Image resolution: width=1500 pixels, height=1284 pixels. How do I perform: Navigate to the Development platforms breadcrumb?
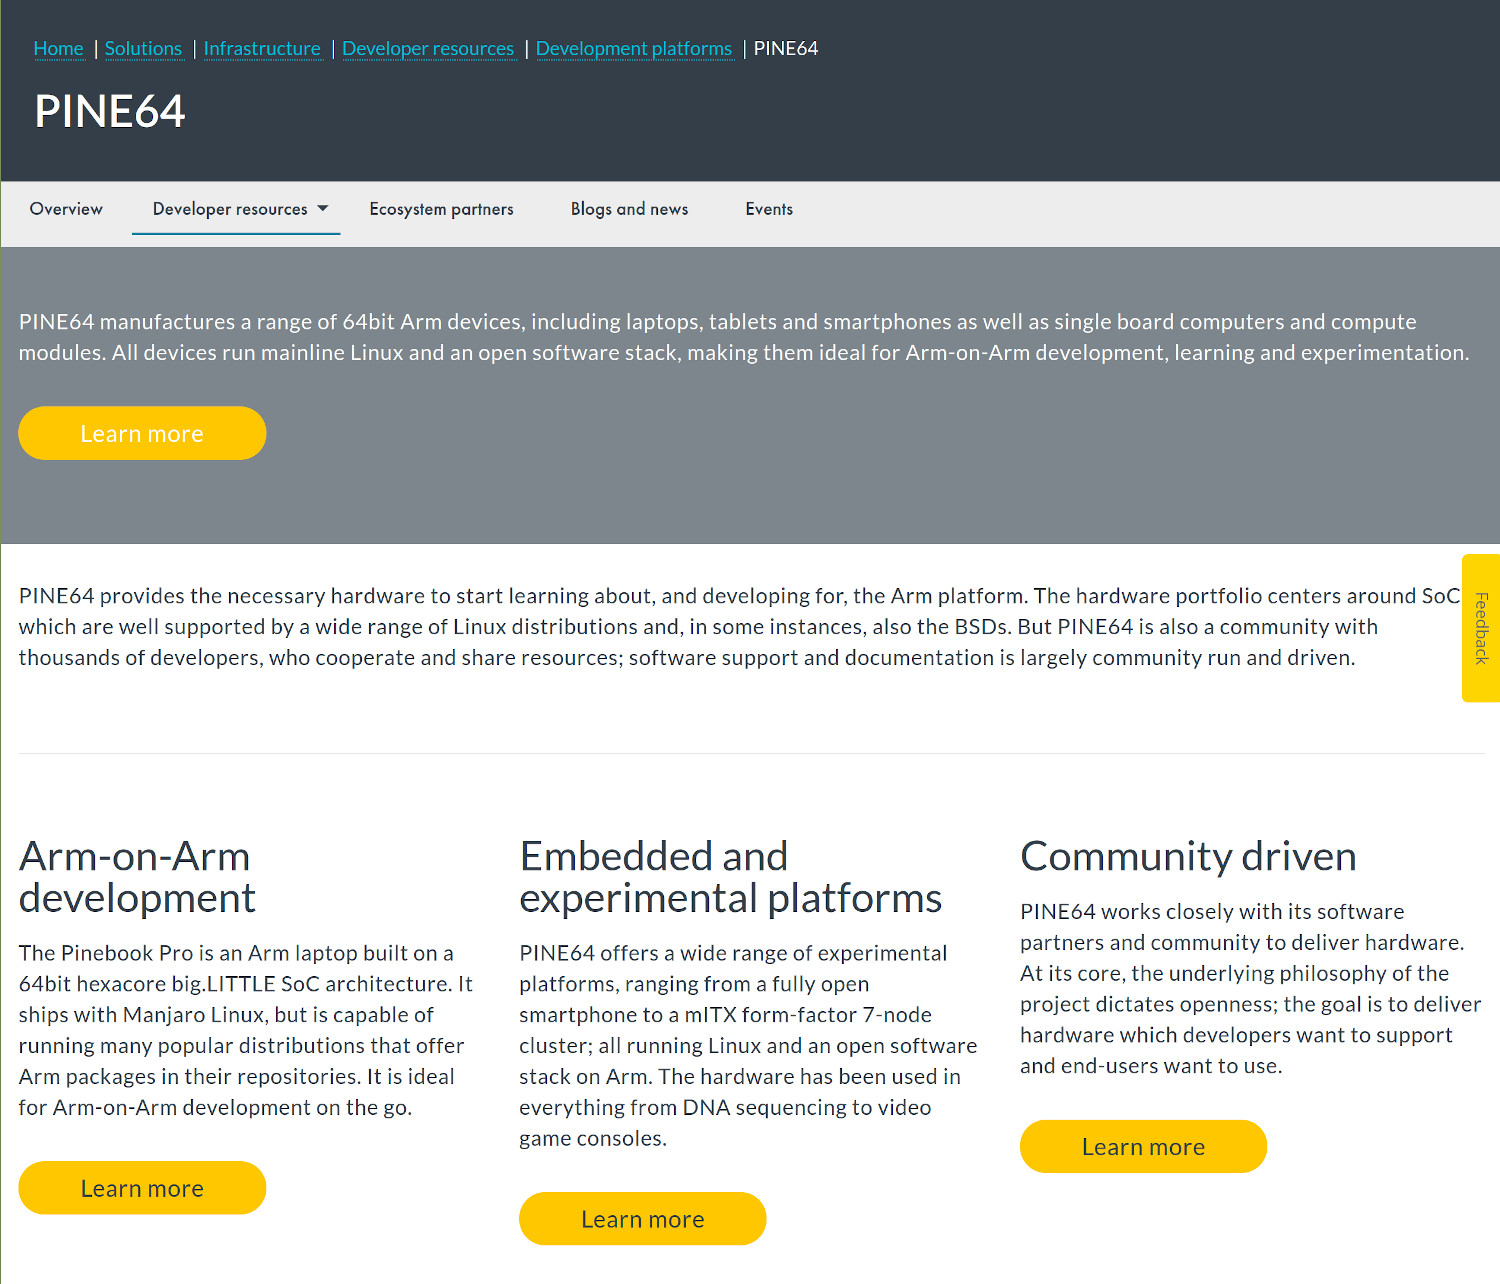tap(634, 48)
